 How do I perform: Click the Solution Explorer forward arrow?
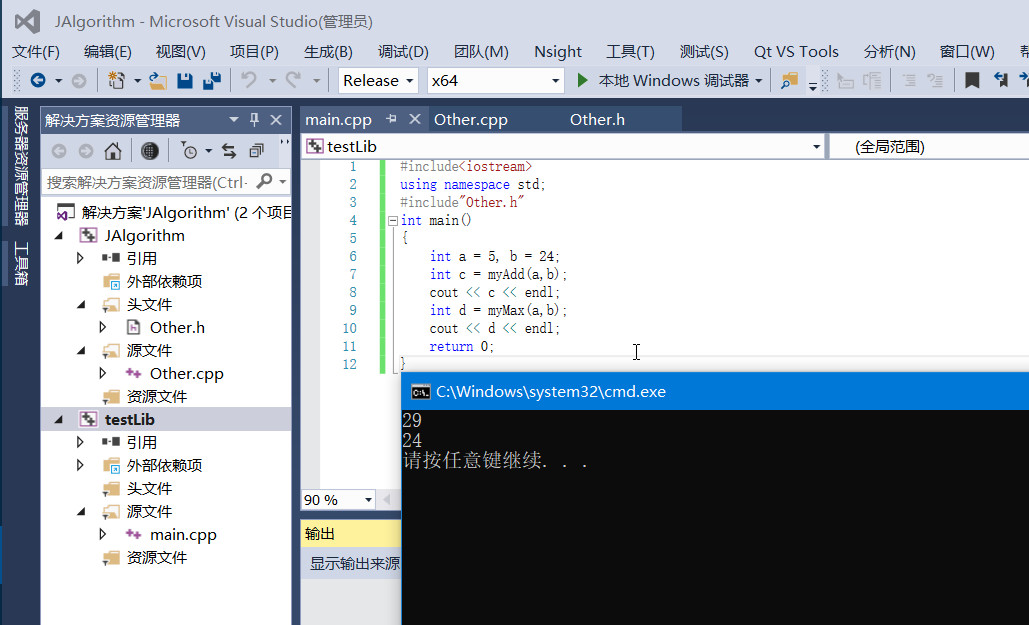click(86, 152)
